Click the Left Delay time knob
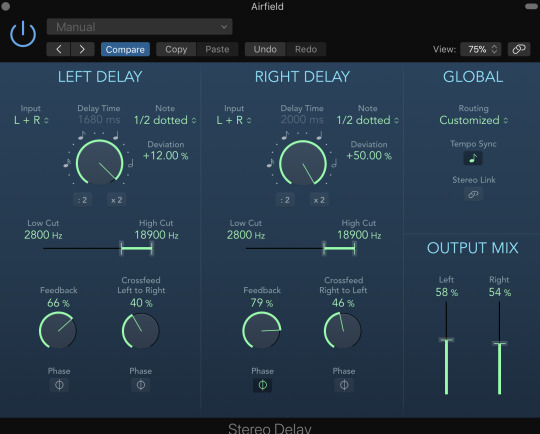Viewport: 540px width, 434px height. 100,162
